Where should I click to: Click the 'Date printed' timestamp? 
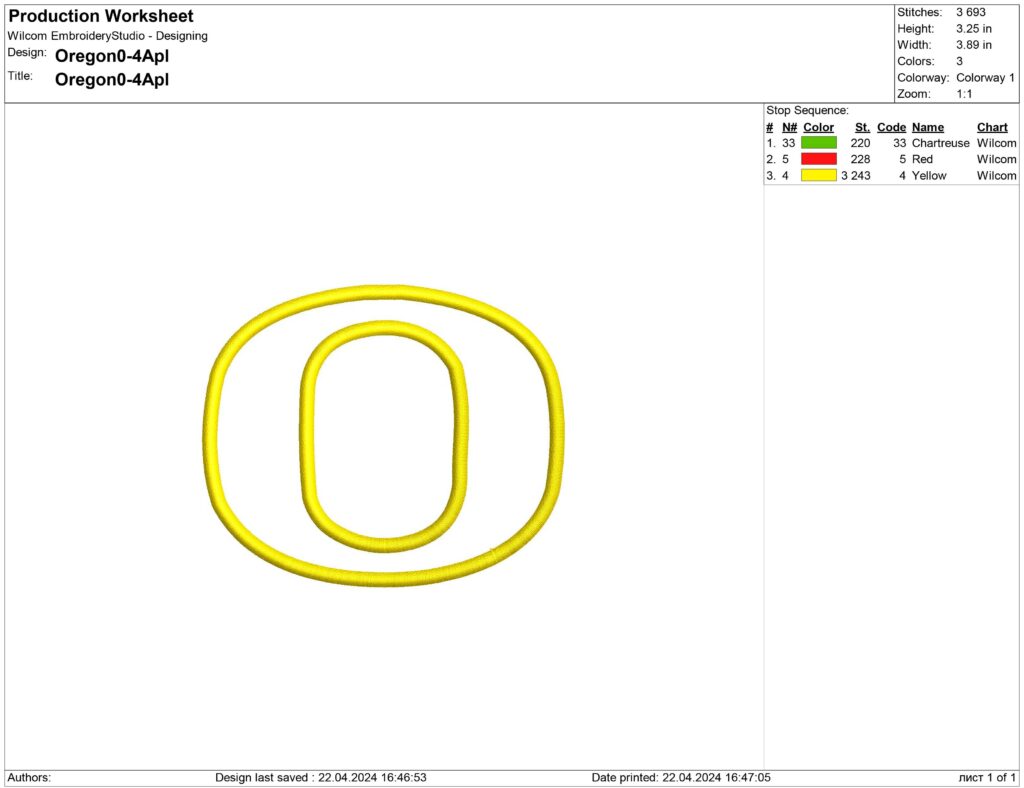(681, 778)
